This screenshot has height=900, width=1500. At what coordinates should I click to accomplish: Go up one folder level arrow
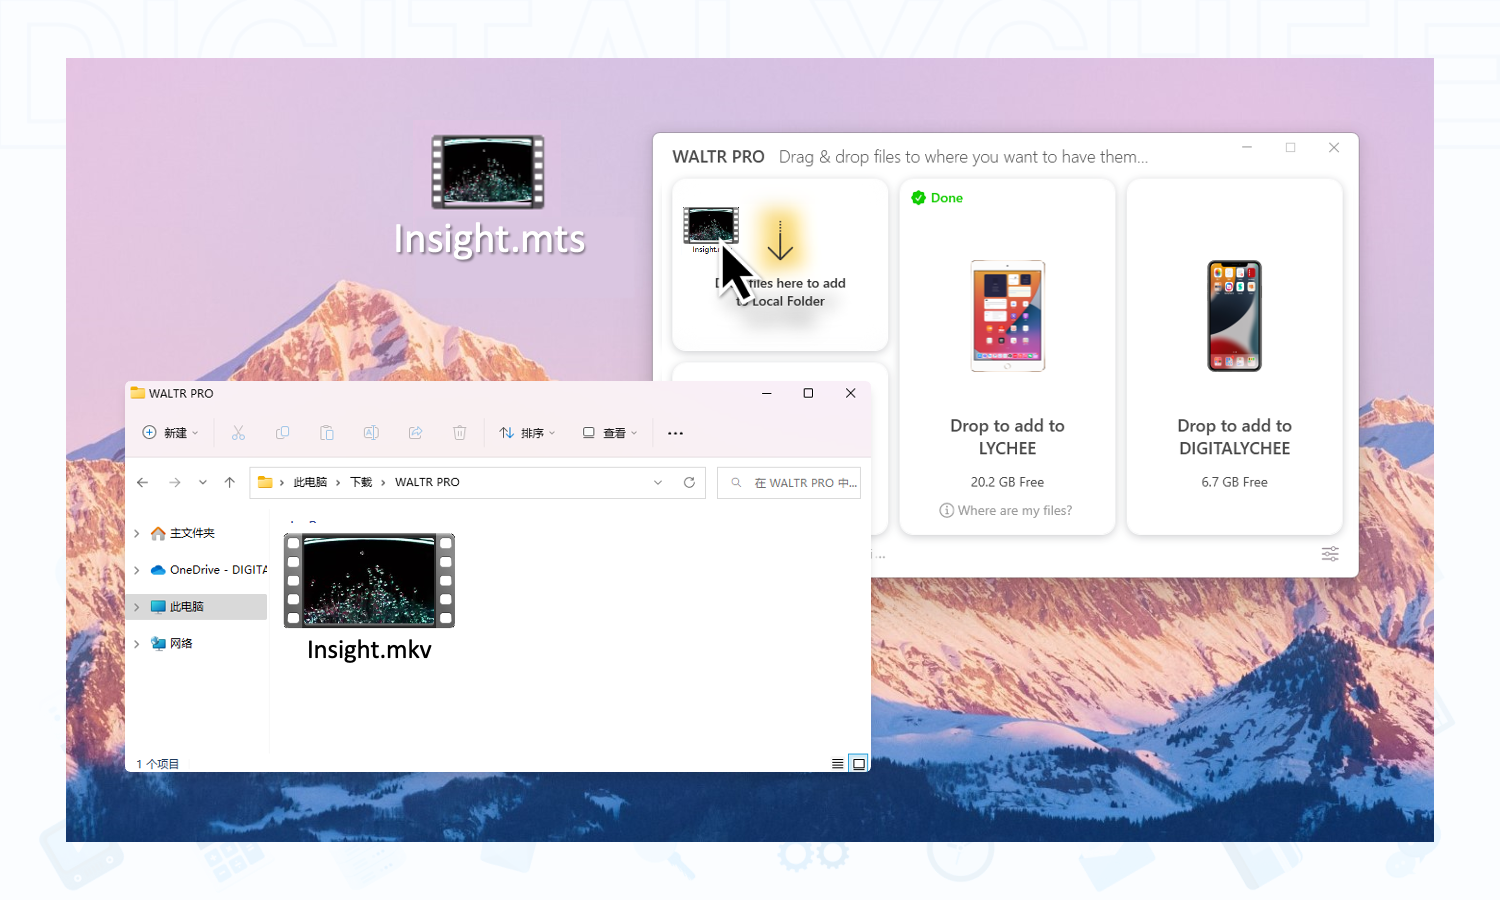[229, 482]
